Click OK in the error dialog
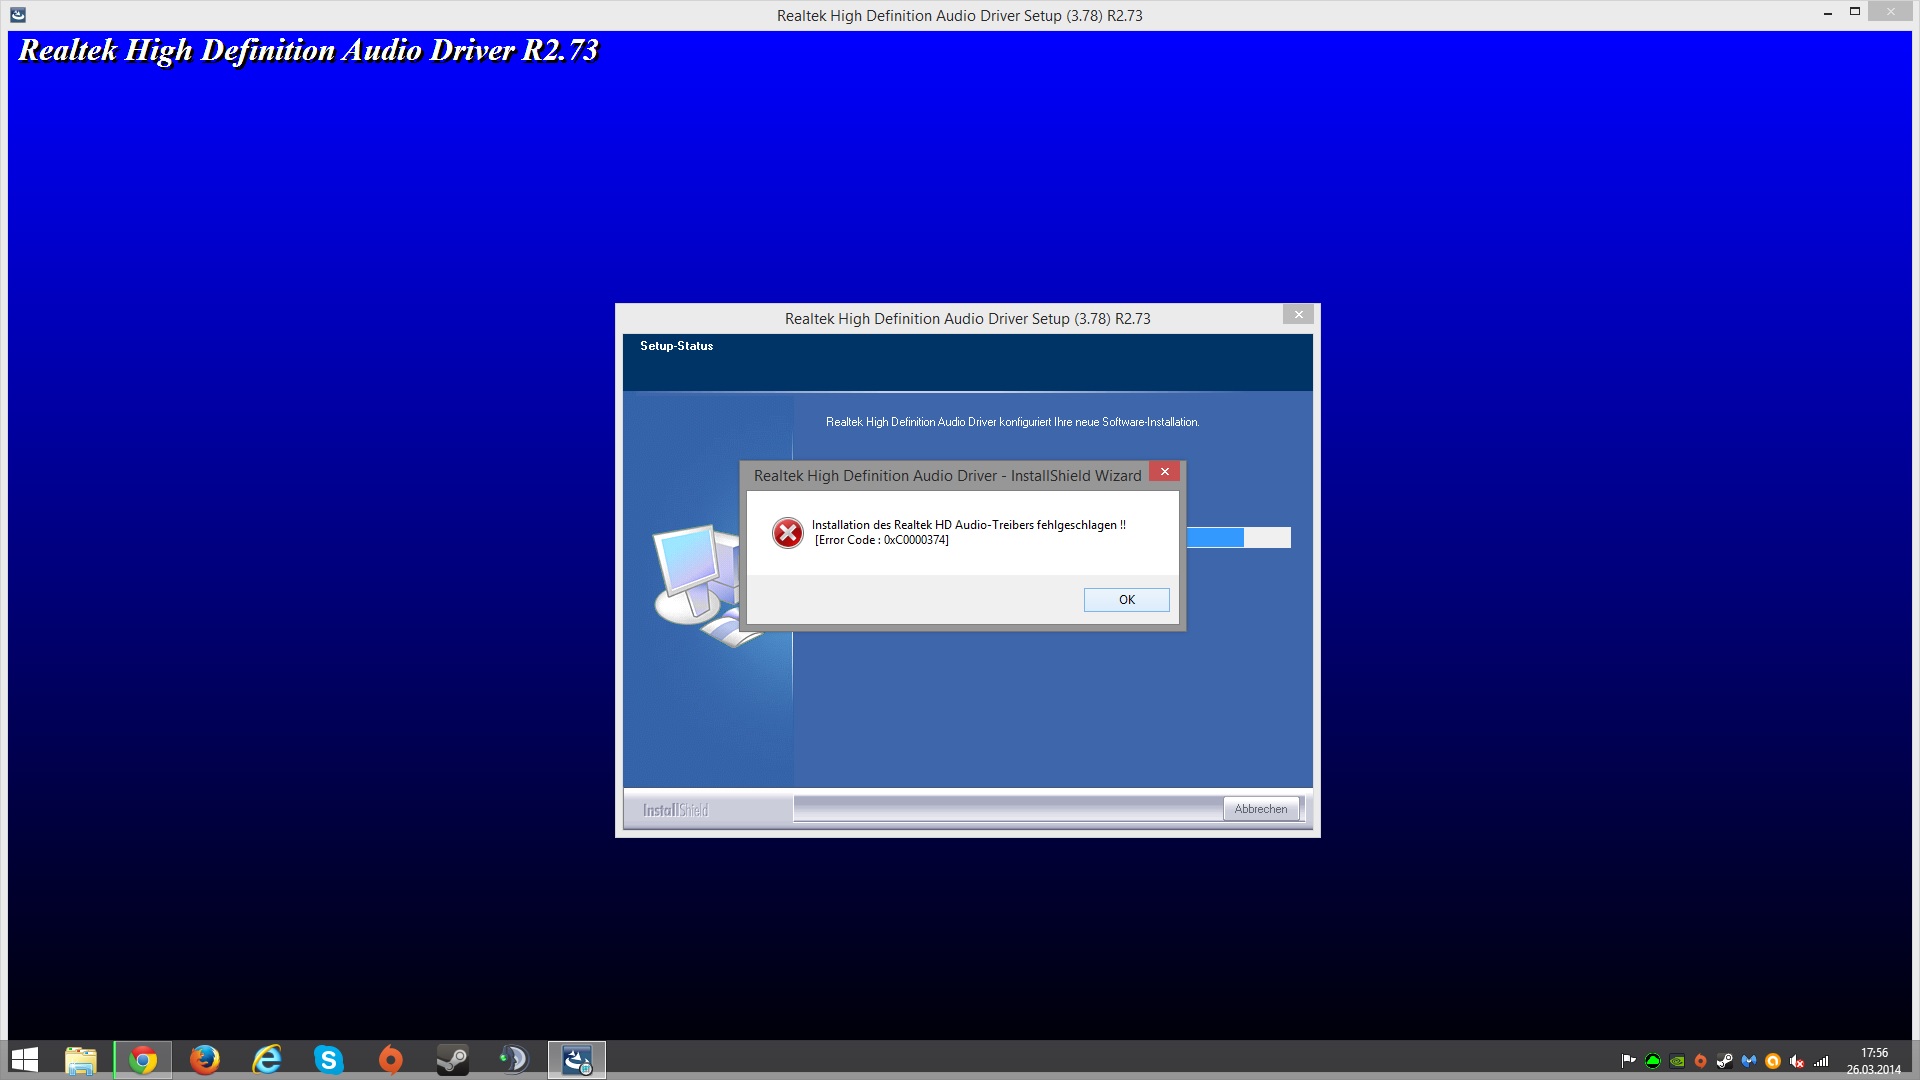The height and width of the screenshot is (1080, 1920). click(x=1126, y=600)
